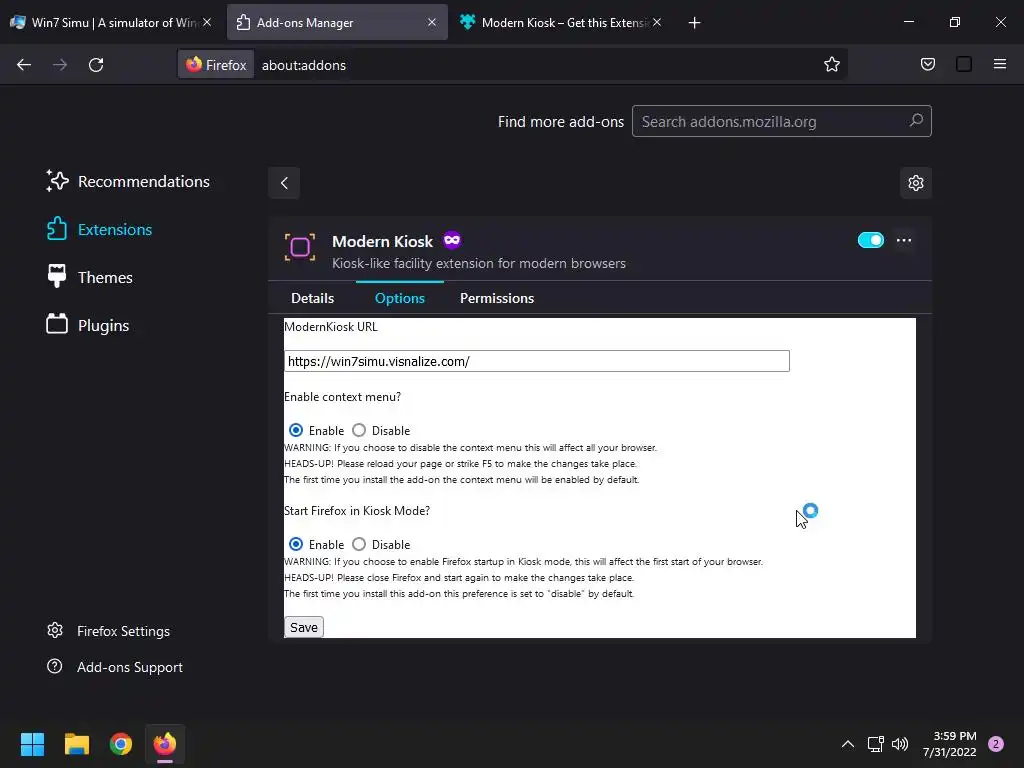Switch to Win7 Simu browser tab
Screen dimensions: 1024x768
click(x=111, y=22)
